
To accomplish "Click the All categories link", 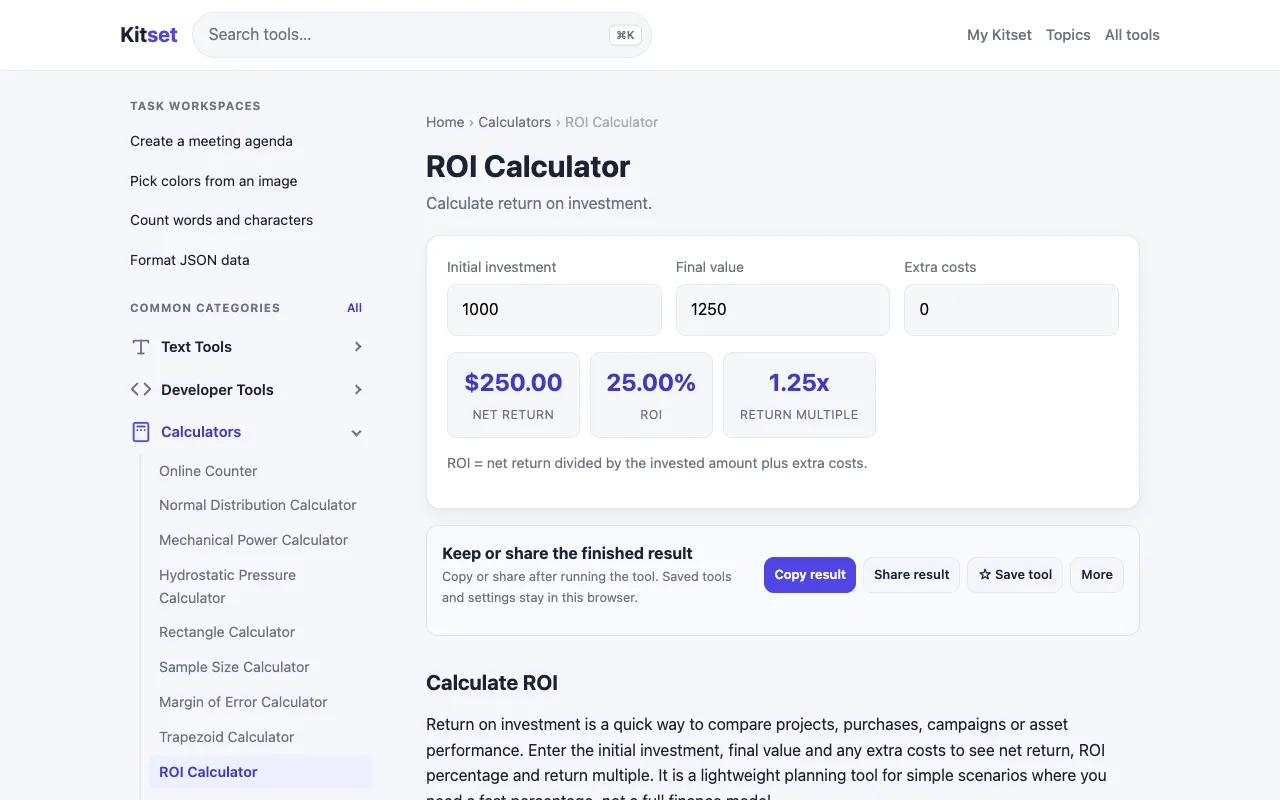I will pos(355,308).
